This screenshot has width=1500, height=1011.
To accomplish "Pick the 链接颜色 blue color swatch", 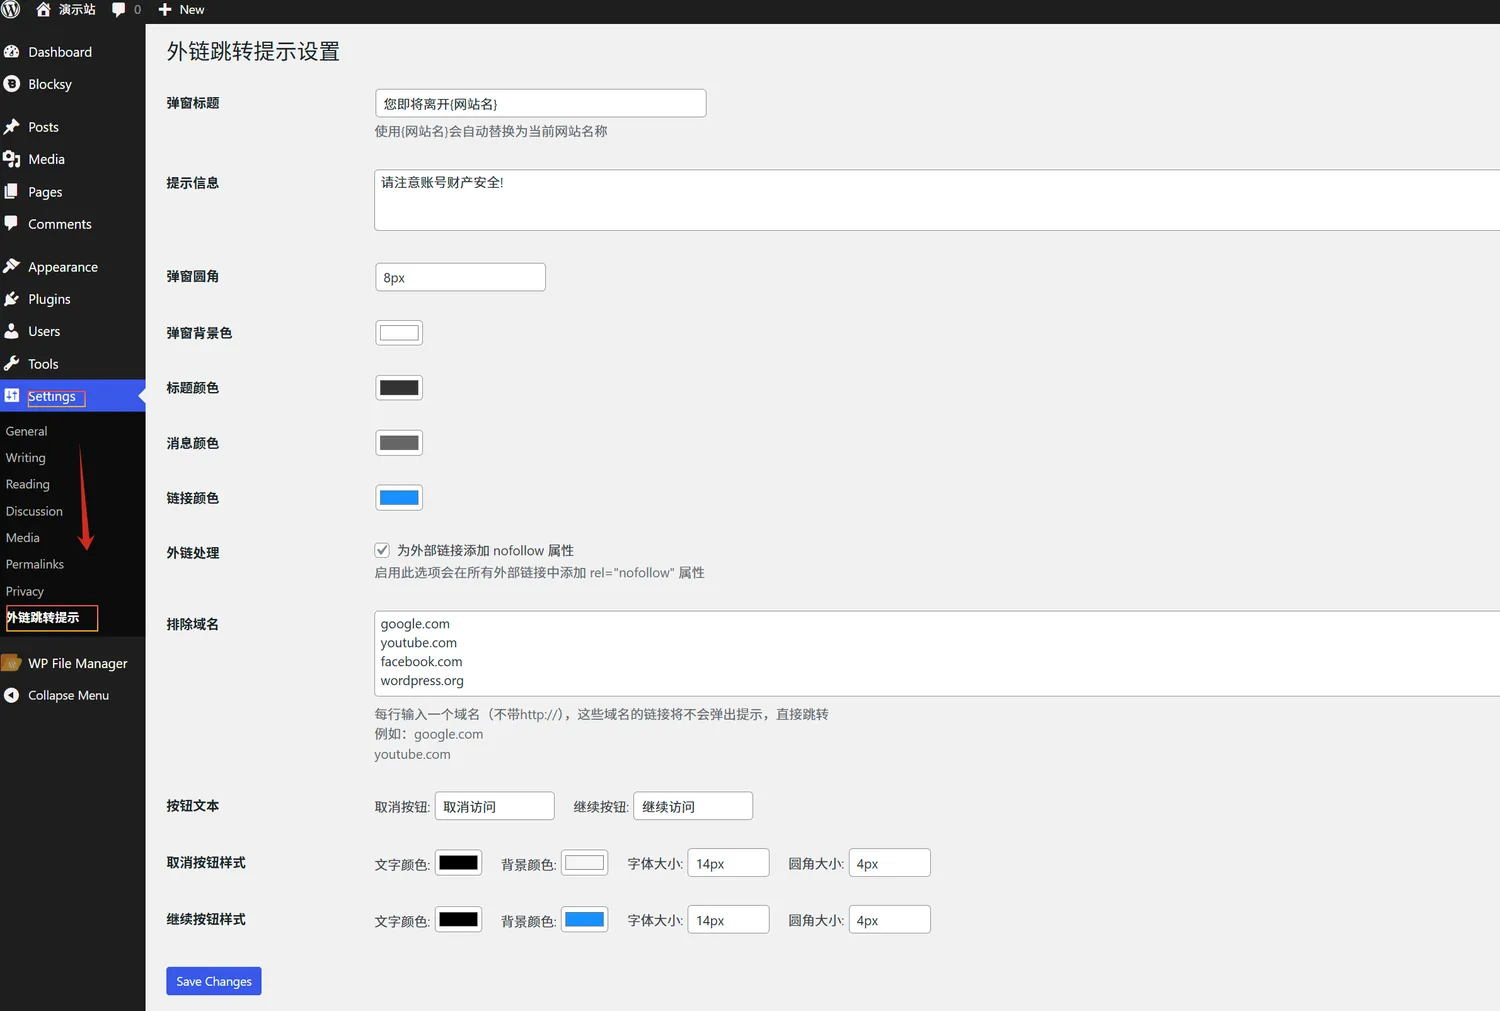I will (399, 498).
